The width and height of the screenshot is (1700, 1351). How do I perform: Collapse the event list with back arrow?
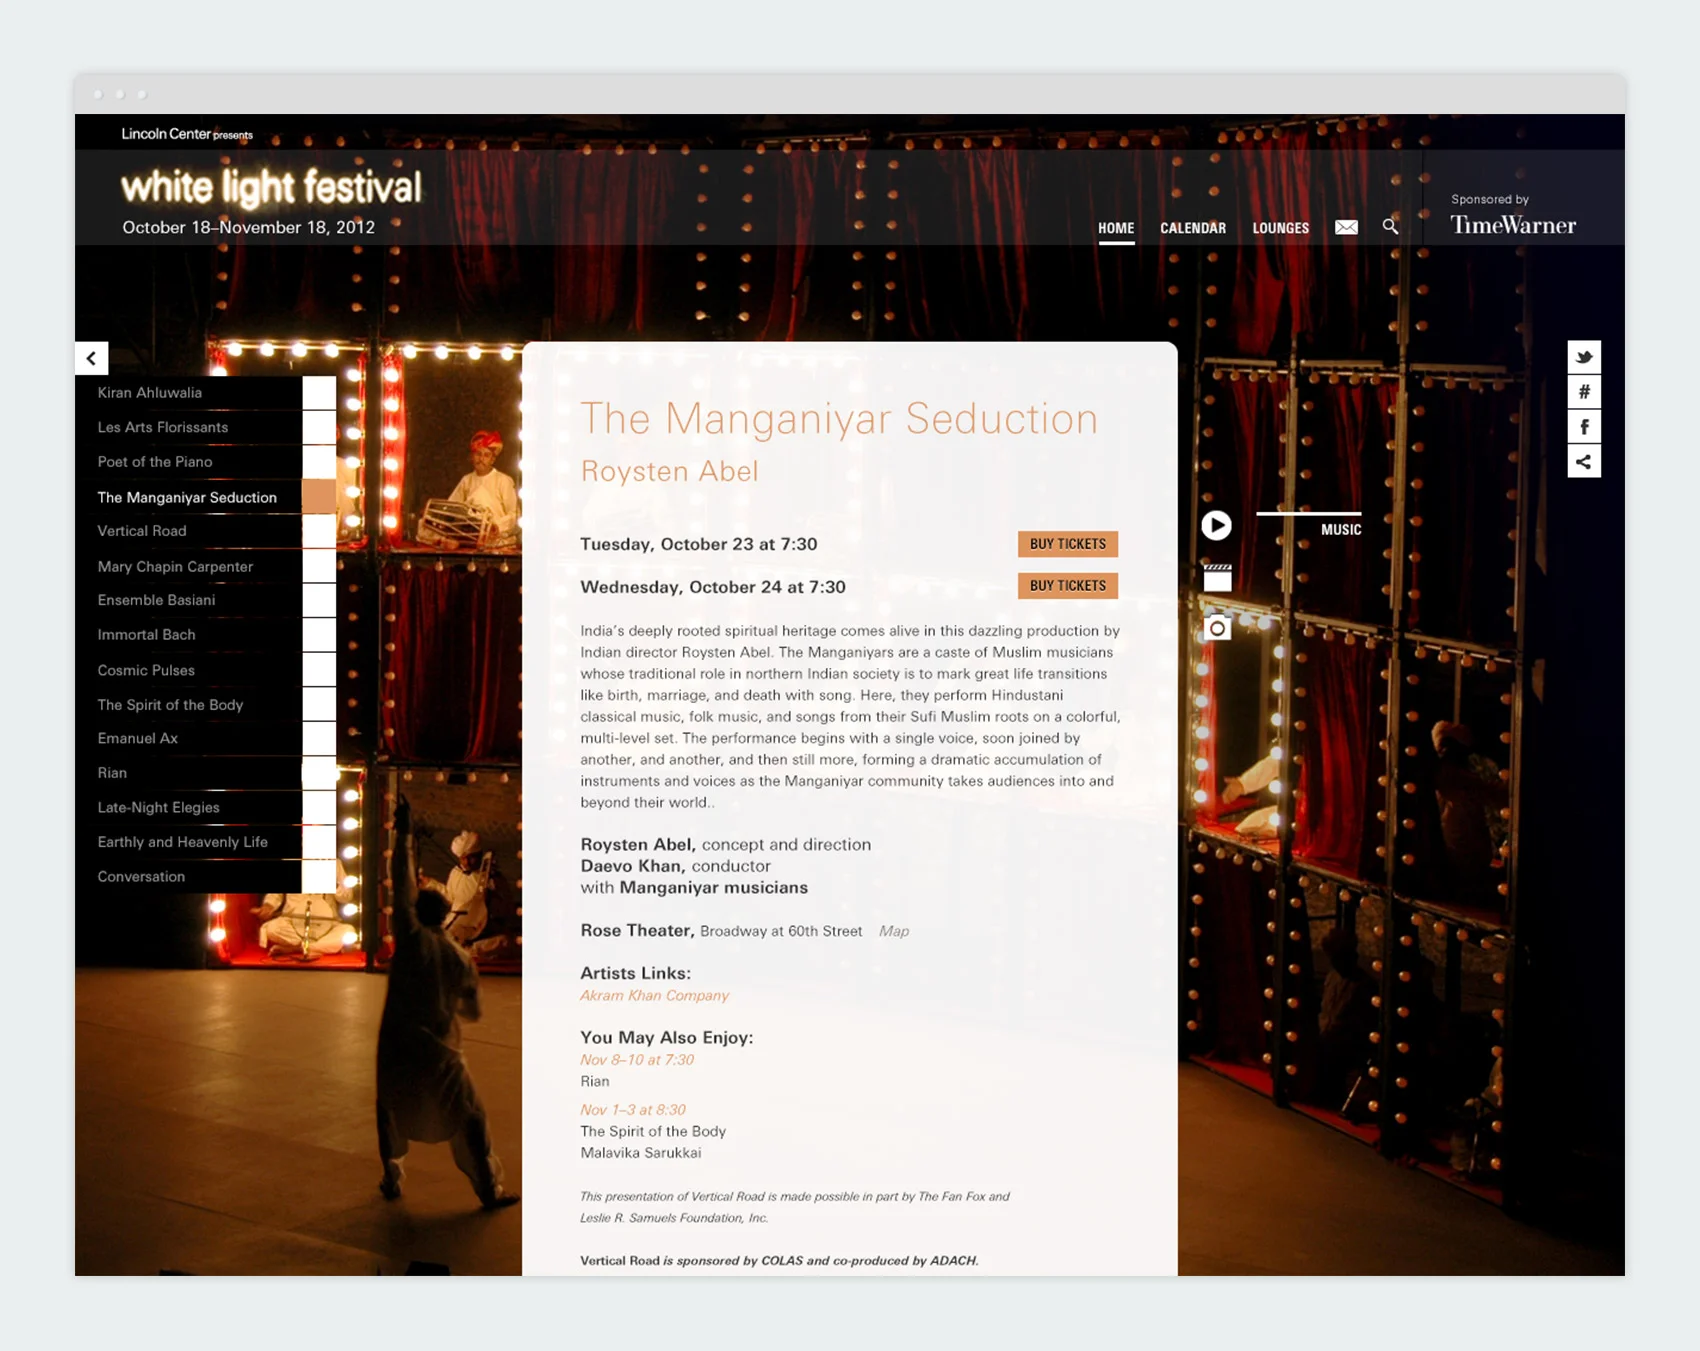[x=92, y=358]
